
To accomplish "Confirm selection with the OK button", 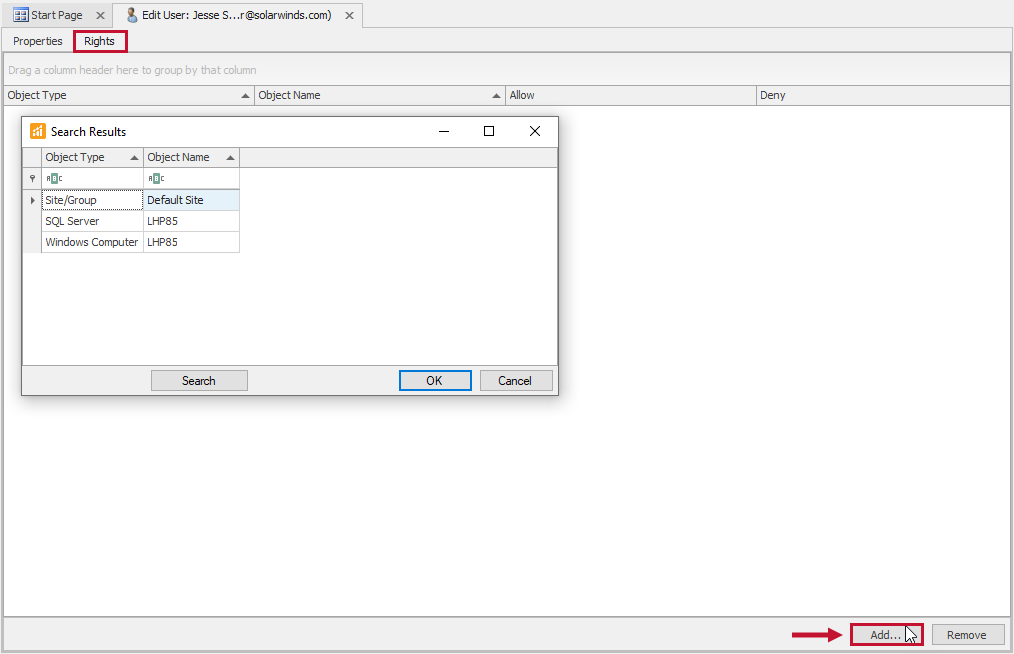I will 435,380.
